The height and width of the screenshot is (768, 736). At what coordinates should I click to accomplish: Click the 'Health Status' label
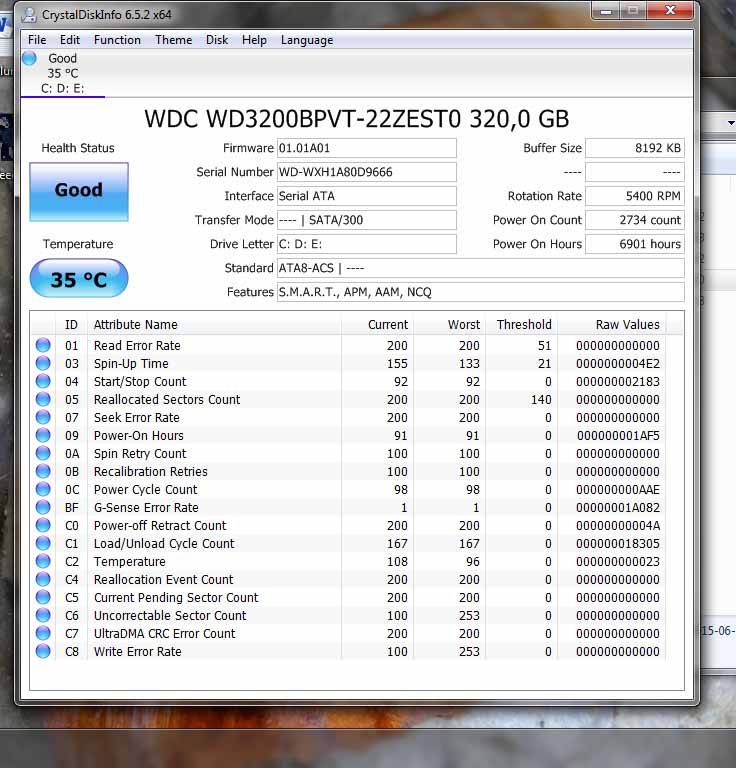[x=78, y=148]
